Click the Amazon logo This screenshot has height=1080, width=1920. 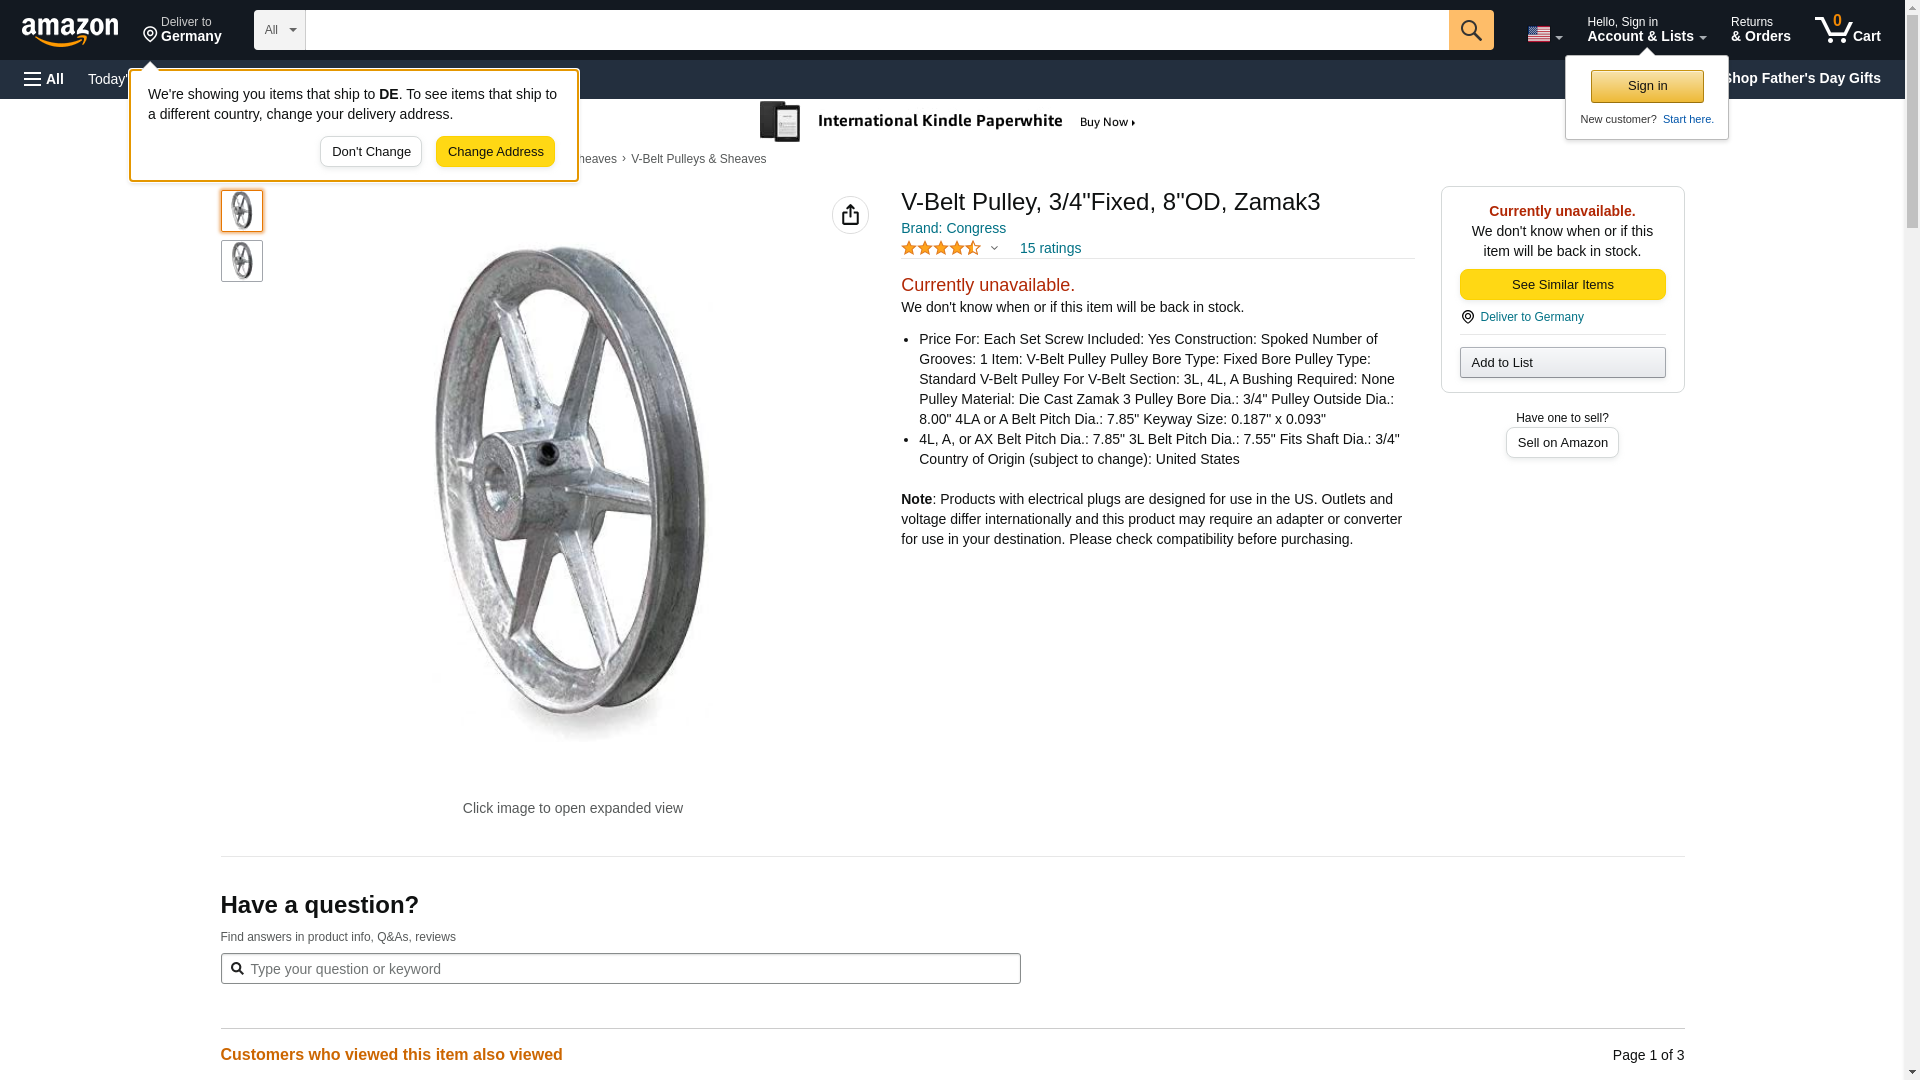coord(70,31)
